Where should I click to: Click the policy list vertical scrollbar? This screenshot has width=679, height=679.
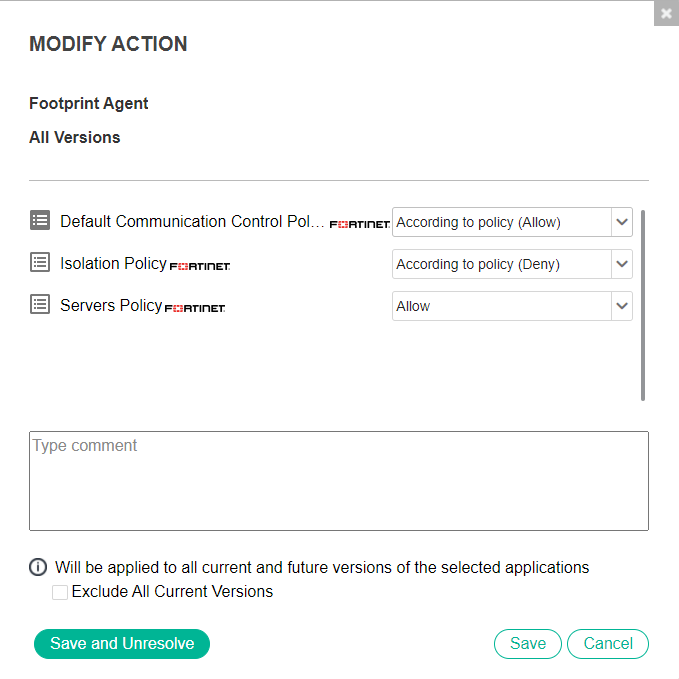643,305
